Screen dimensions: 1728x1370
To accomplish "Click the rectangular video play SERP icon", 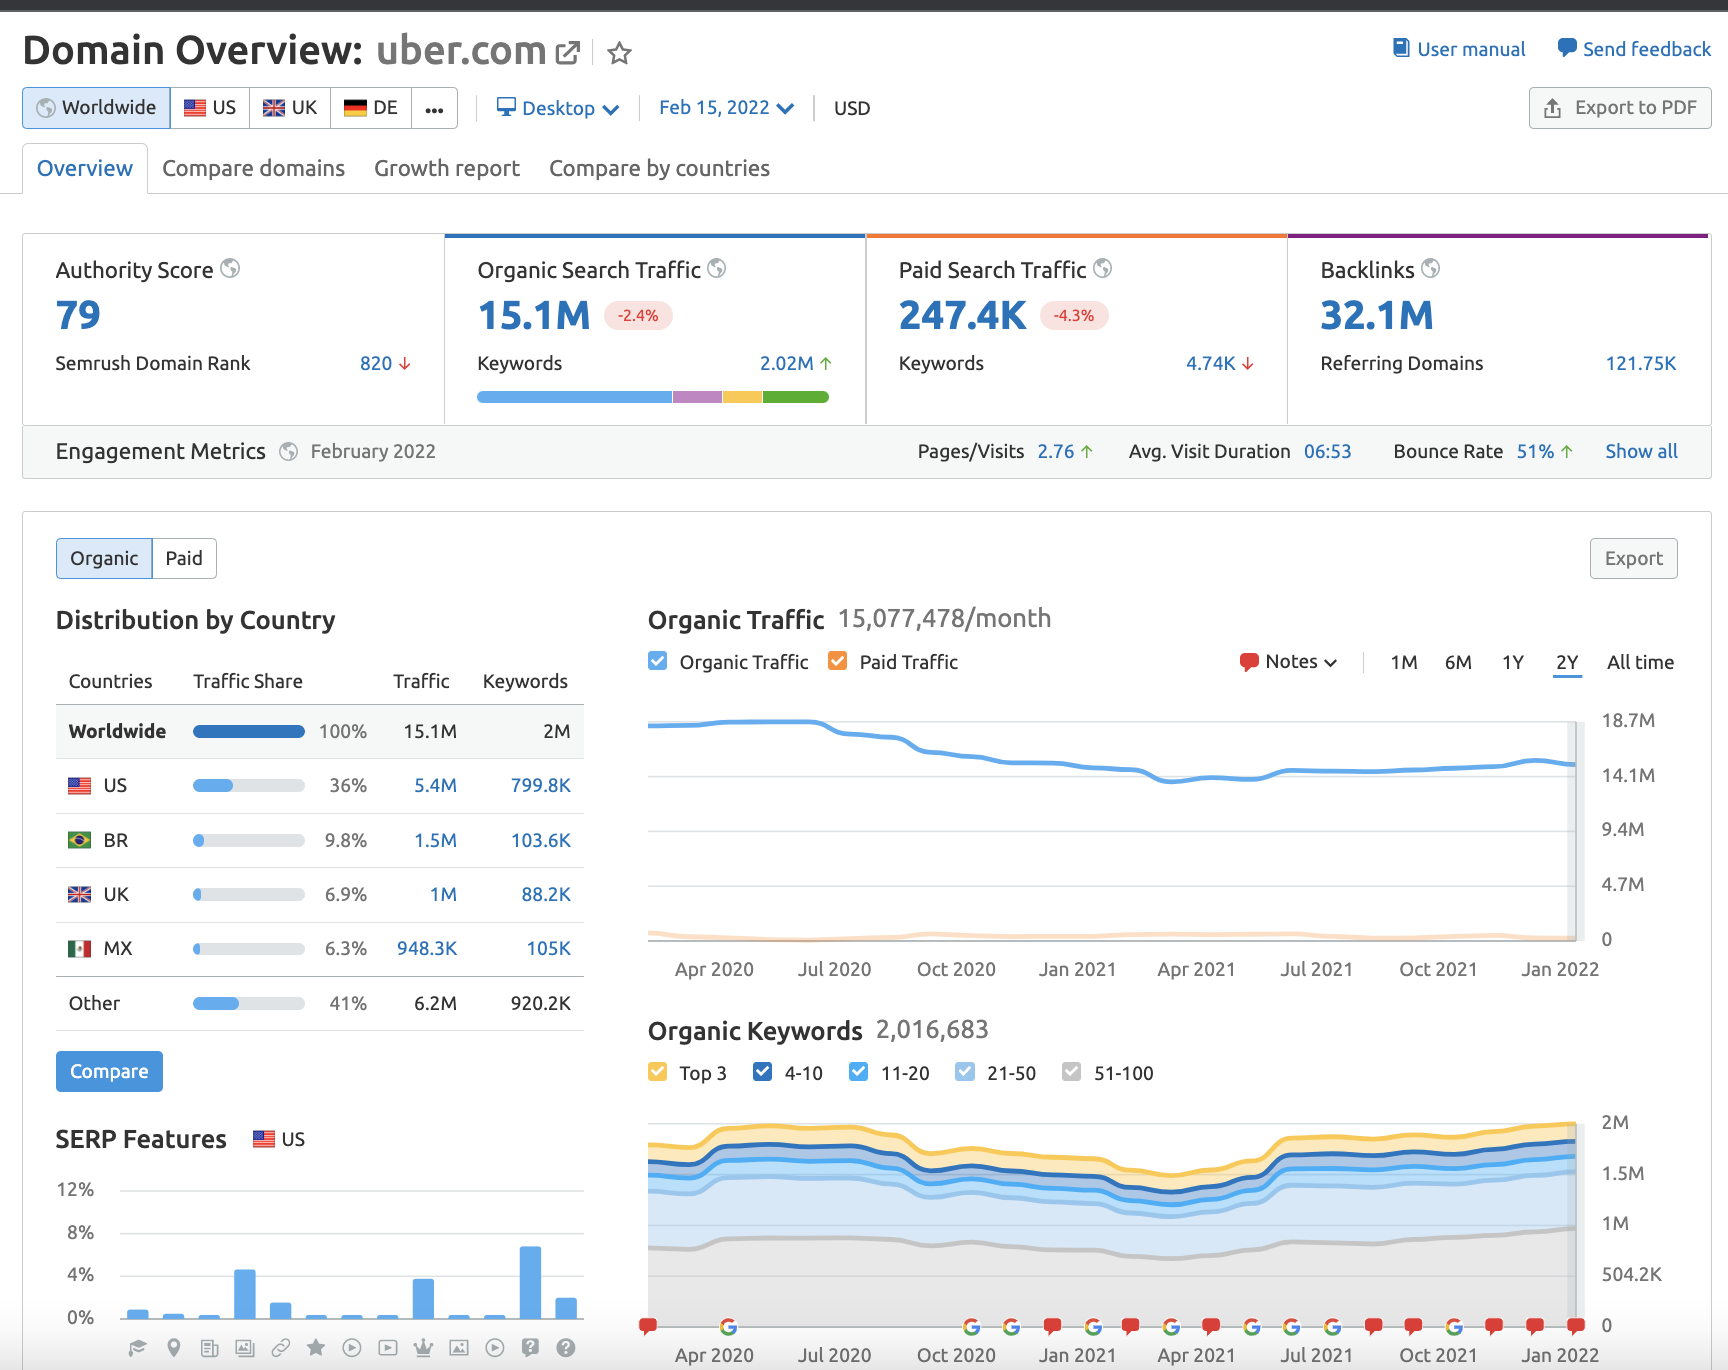I will [x=388, y=1348].
